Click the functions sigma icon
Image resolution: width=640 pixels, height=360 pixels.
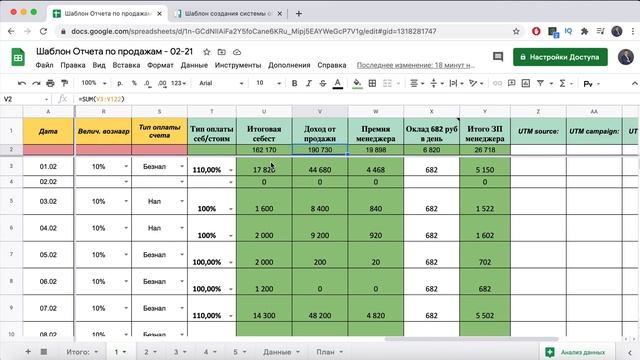click(x=562, y=83)
